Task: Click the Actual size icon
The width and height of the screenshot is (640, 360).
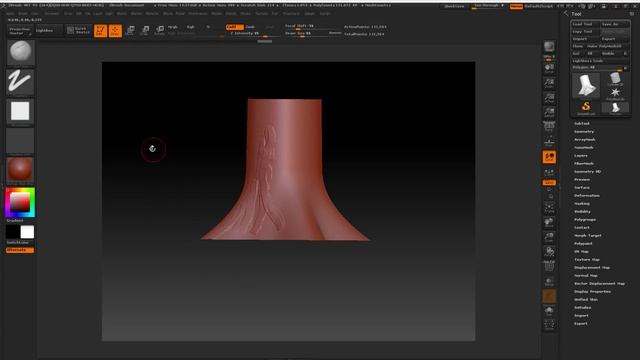Action: coord(549,98)
